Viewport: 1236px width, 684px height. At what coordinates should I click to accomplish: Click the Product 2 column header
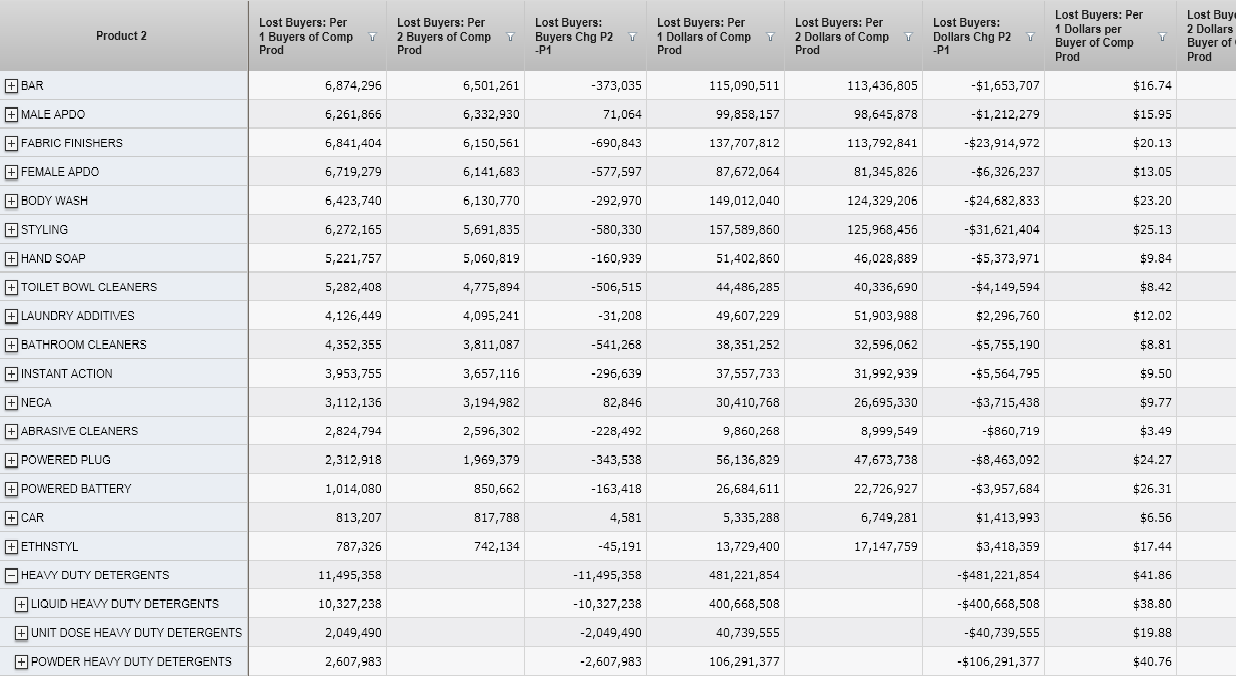click(121, 36)
